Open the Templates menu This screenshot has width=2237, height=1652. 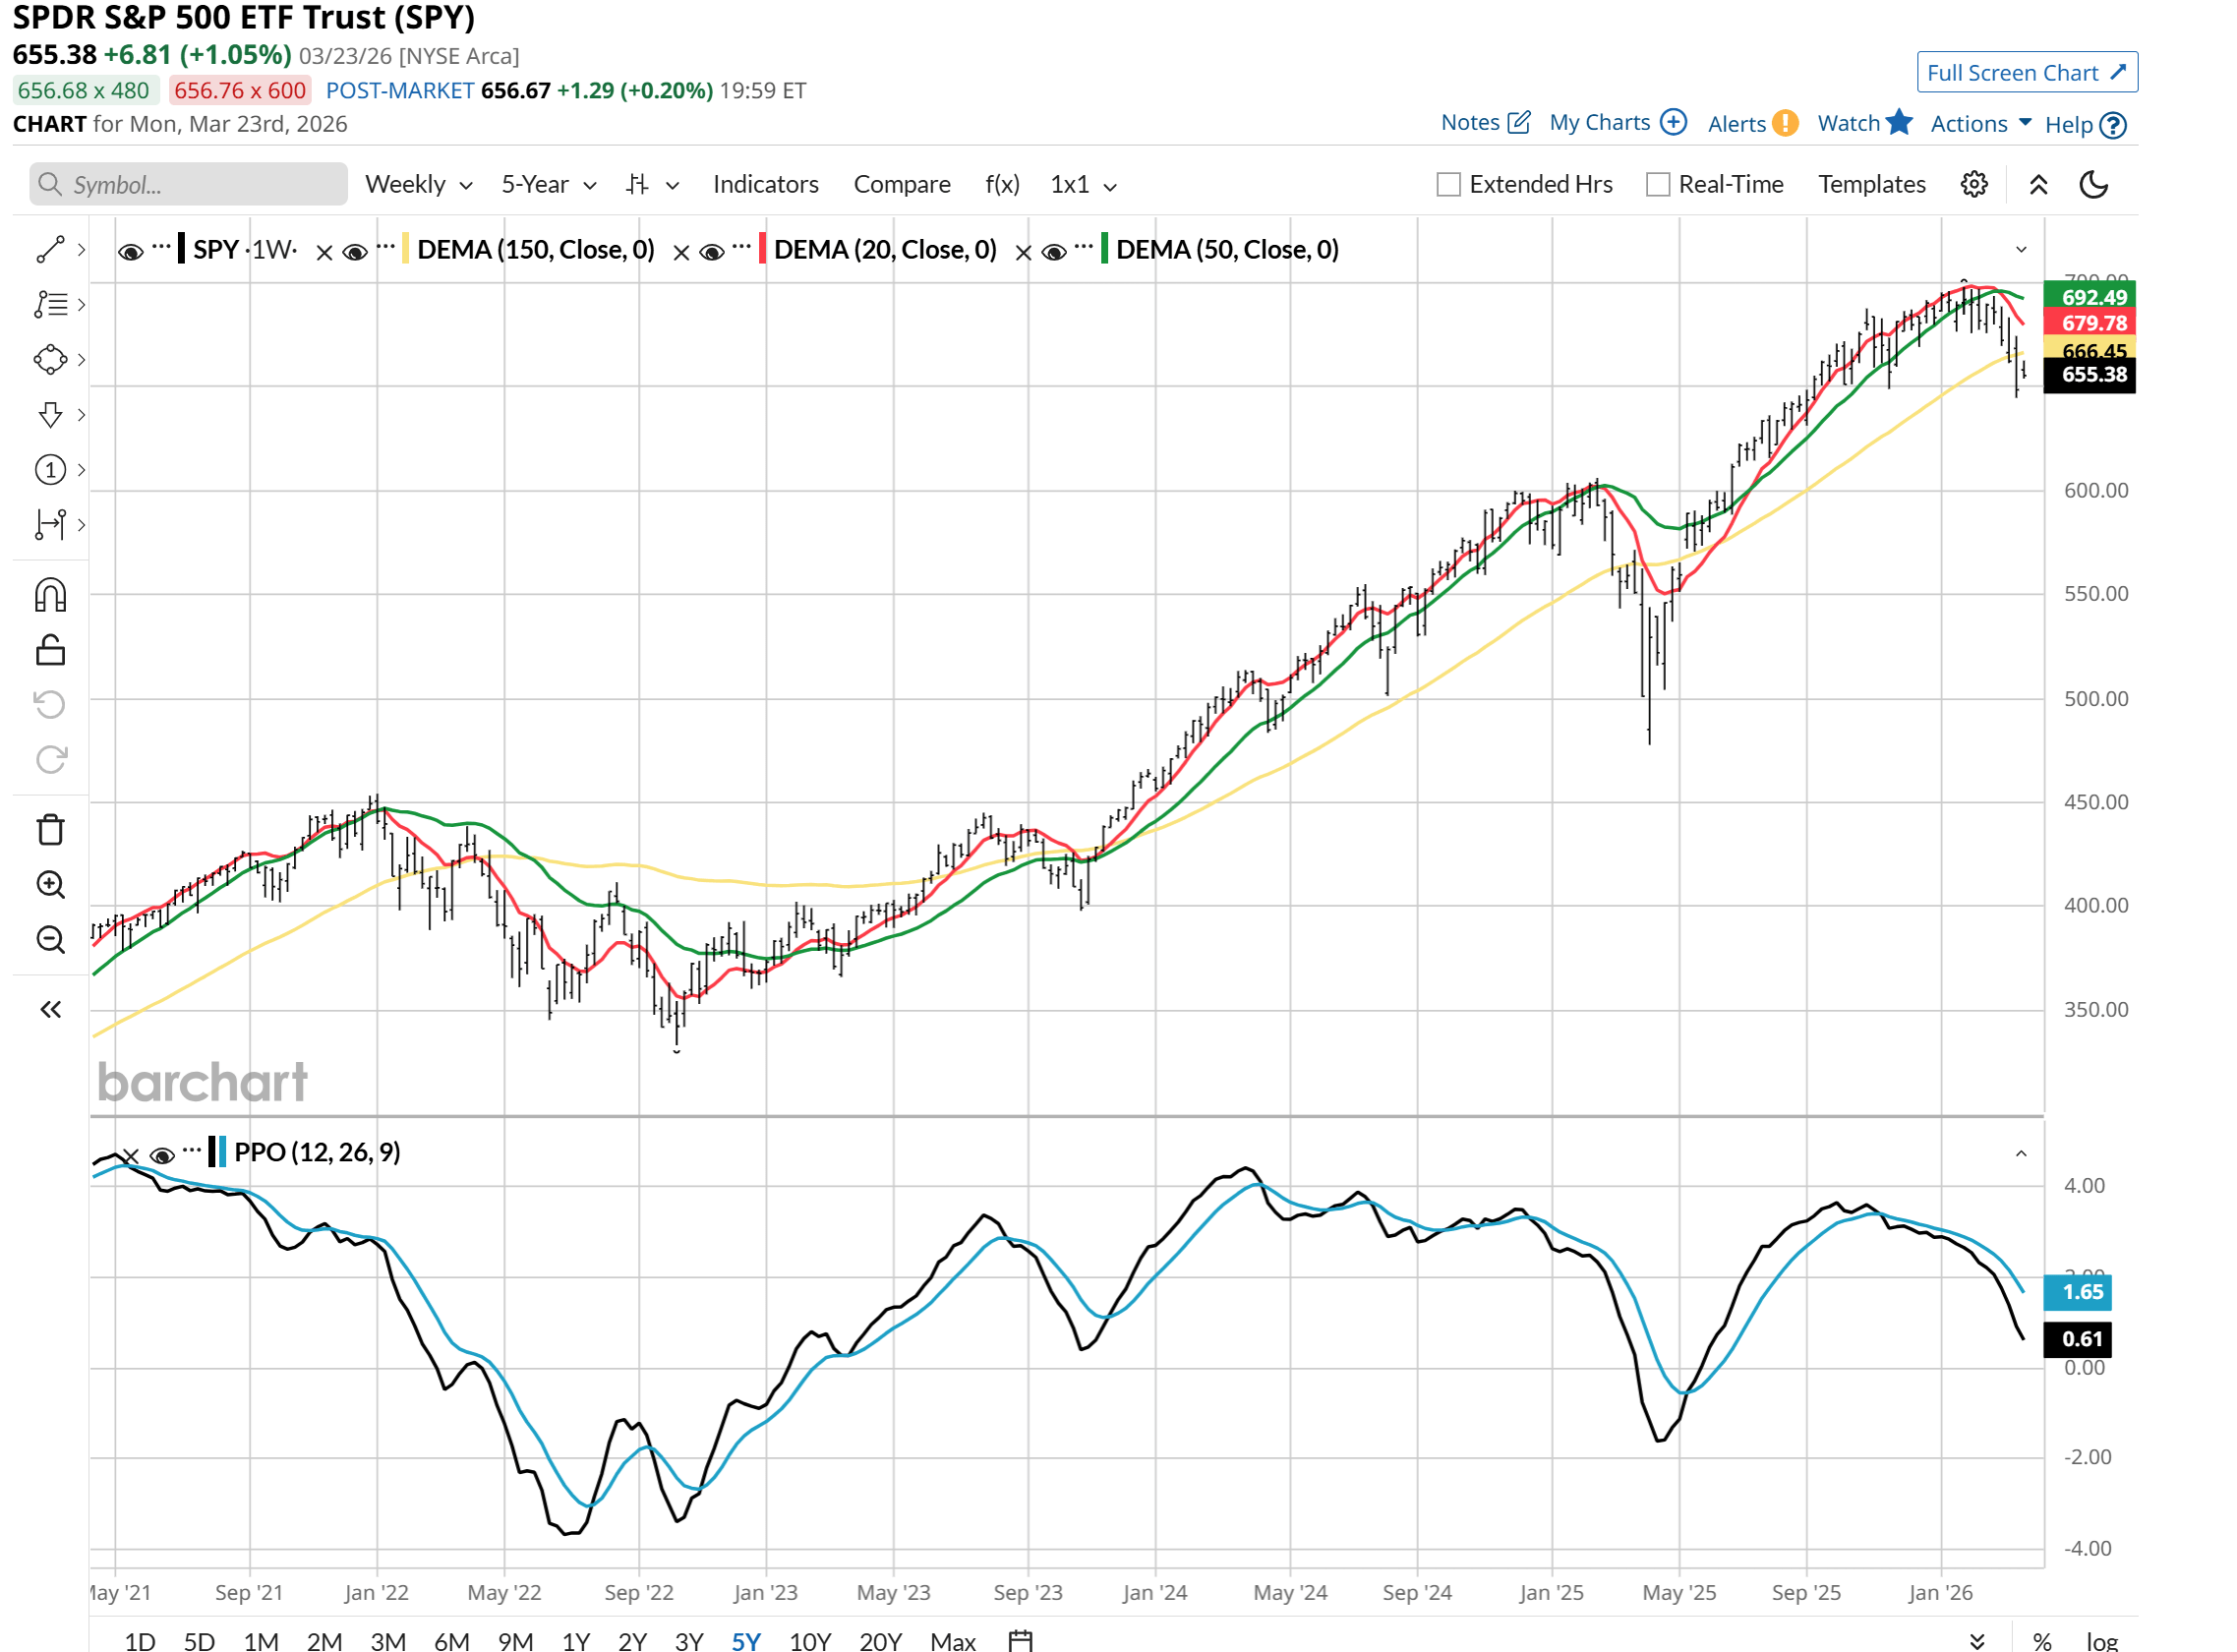[1871, 184]
